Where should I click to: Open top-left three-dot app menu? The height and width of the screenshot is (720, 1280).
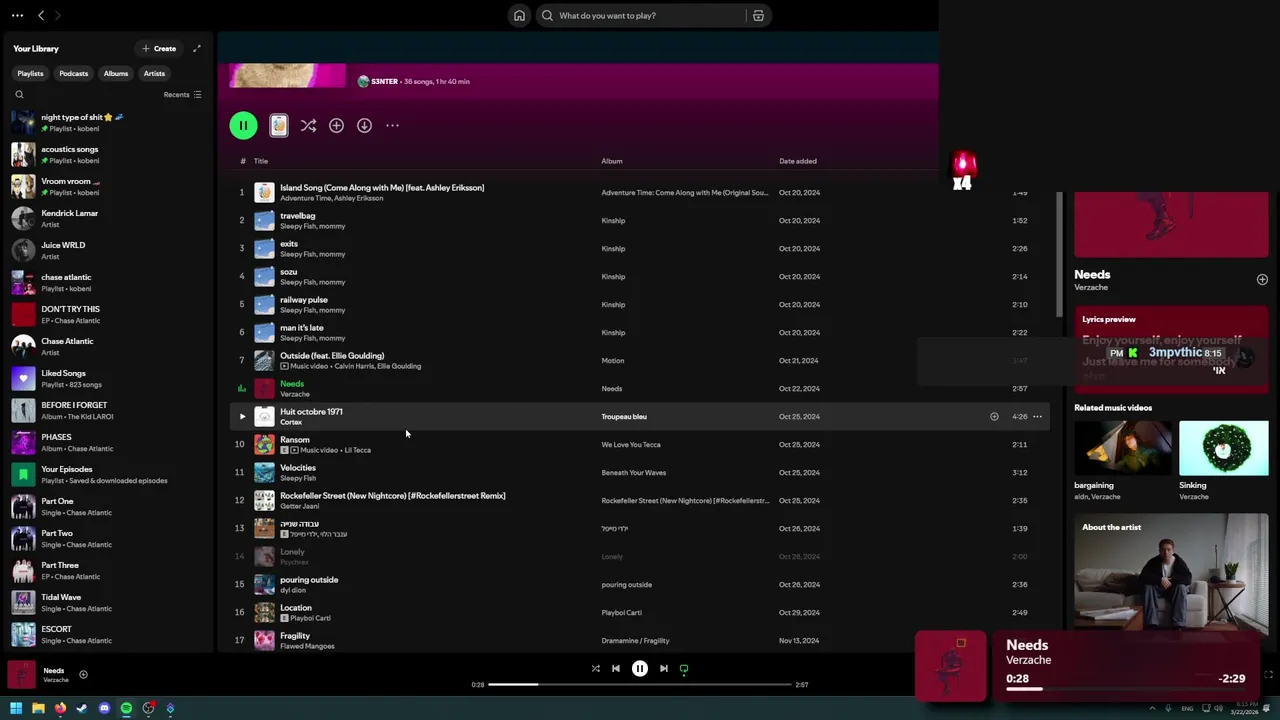(x=17, y=16)
